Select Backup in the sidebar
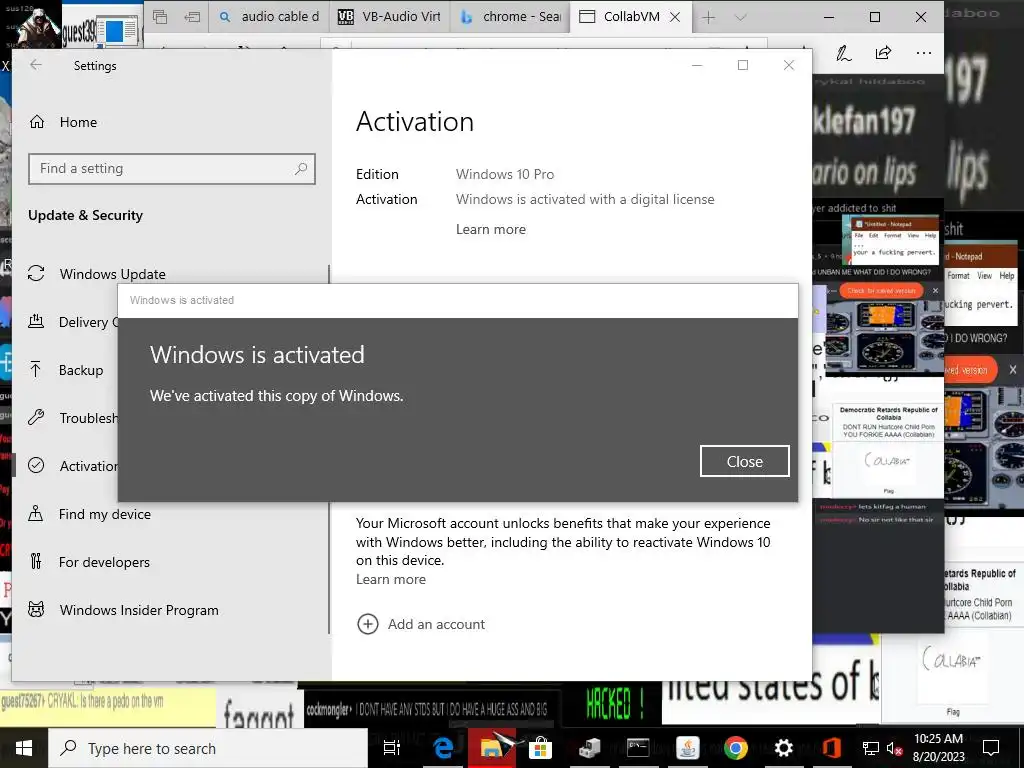The image size is (1024, 768). click(81, 370)
